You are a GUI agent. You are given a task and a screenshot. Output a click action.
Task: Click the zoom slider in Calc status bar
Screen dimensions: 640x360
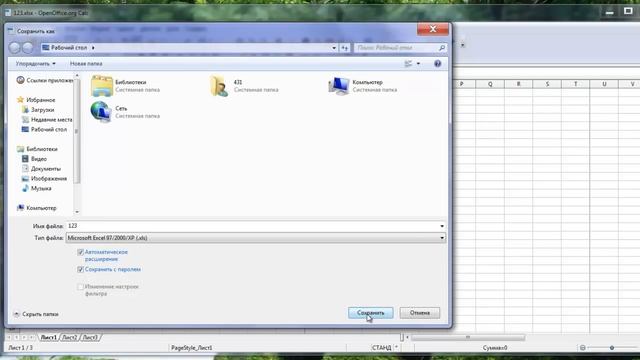[612, 348]
